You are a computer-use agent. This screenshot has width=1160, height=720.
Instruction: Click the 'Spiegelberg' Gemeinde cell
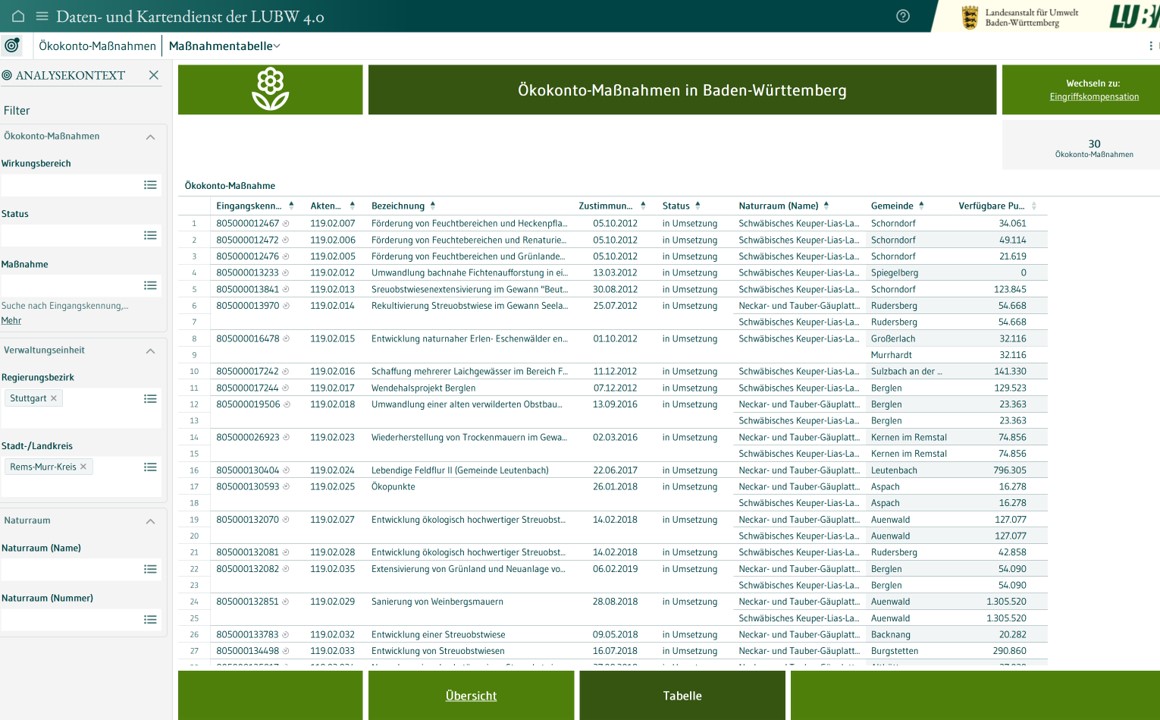click(x=894, y=273)
